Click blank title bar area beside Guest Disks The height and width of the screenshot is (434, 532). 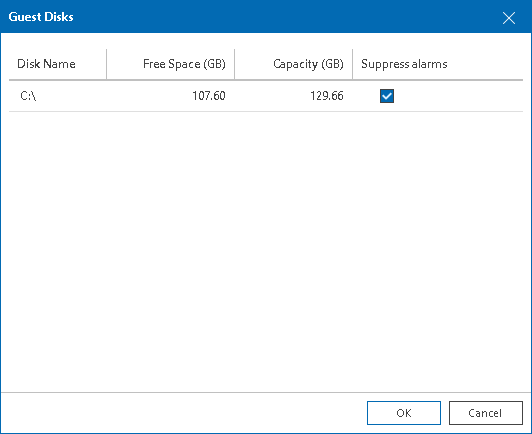[x=285, y=17]
